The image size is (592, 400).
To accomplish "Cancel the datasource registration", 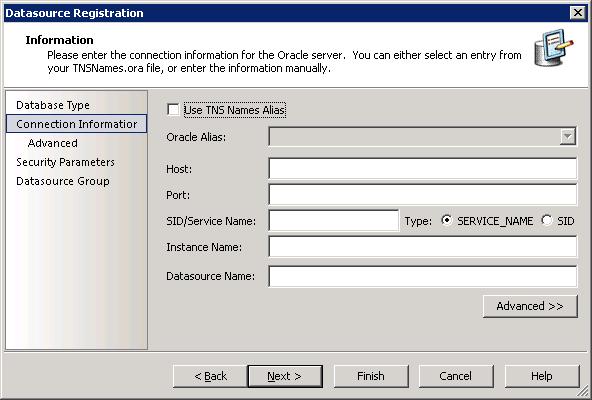I will point(456,376).
